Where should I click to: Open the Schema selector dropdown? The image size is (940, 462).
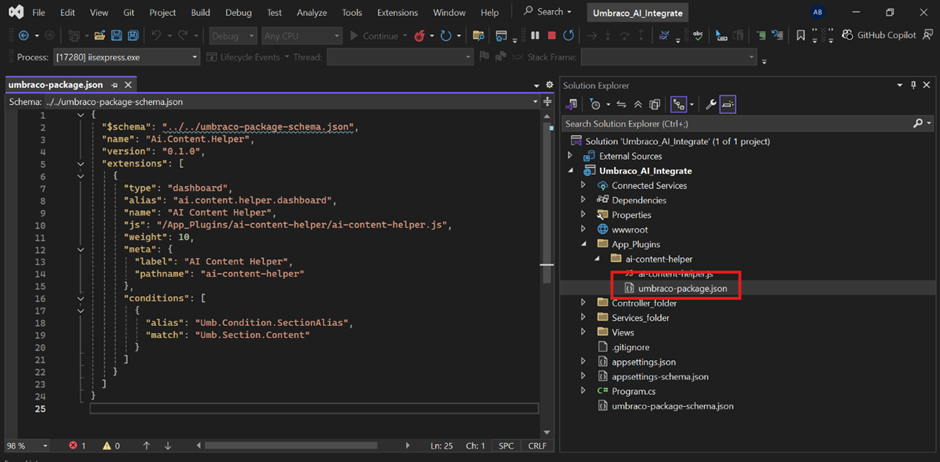click(537, 102)
